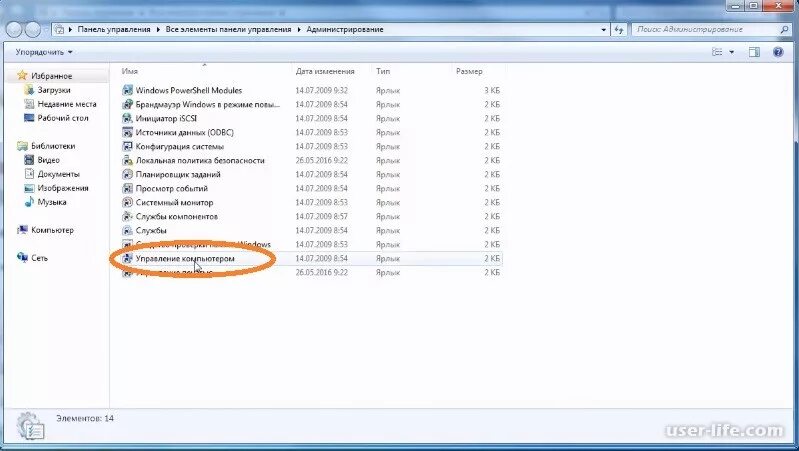Viewport: 799px width, 451px height.
Task: Expand the arrow after Все элементы панели управления
Action: [299, 30]
